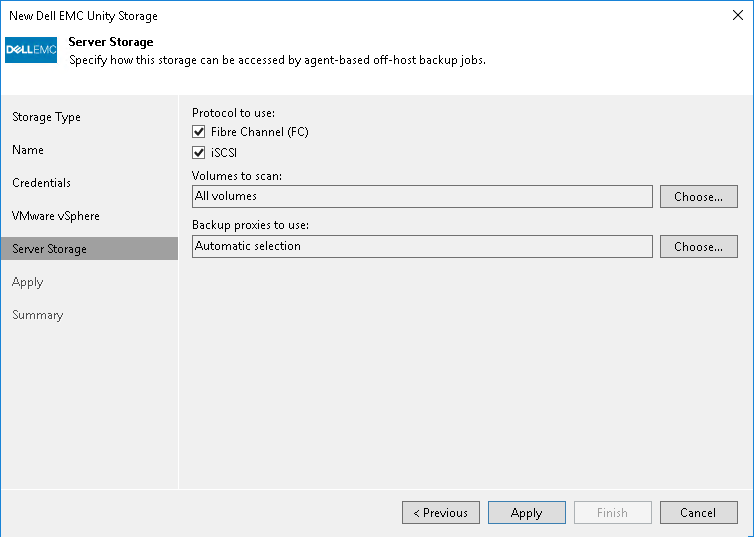The width and height of the screenshot is (754, 537).
Task: Click the Finish button
Action: point(612,513)
